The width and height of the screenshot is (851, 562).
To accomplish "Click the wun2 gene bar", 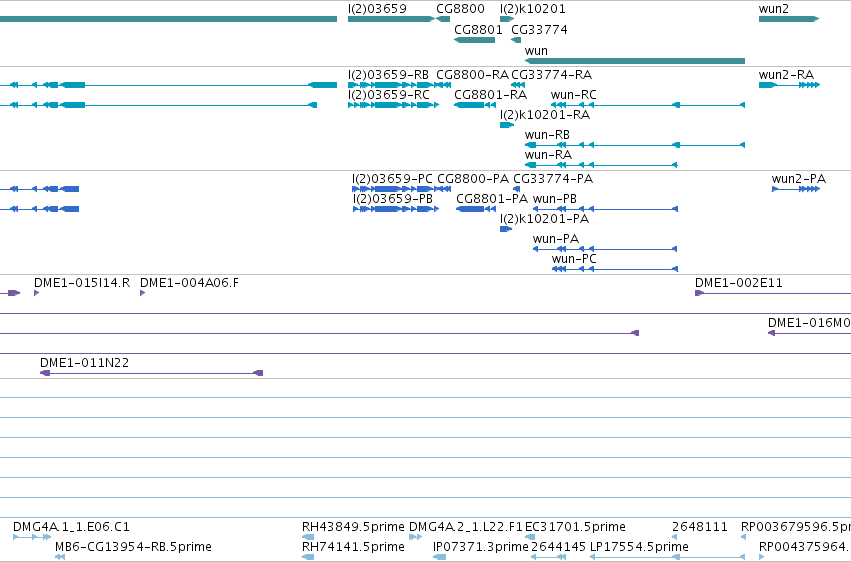I will [789, 19].
